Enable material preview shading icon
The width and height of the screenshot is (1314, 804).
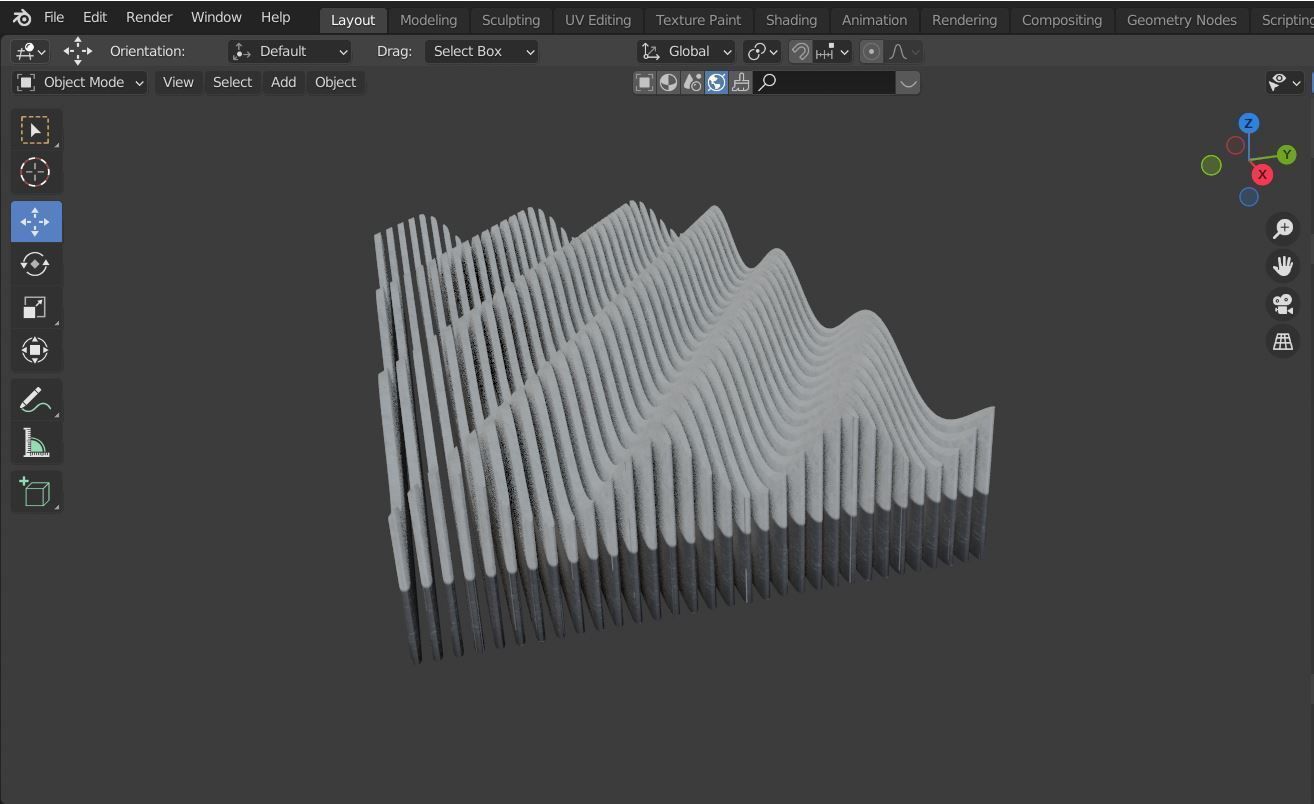[692, 82]
